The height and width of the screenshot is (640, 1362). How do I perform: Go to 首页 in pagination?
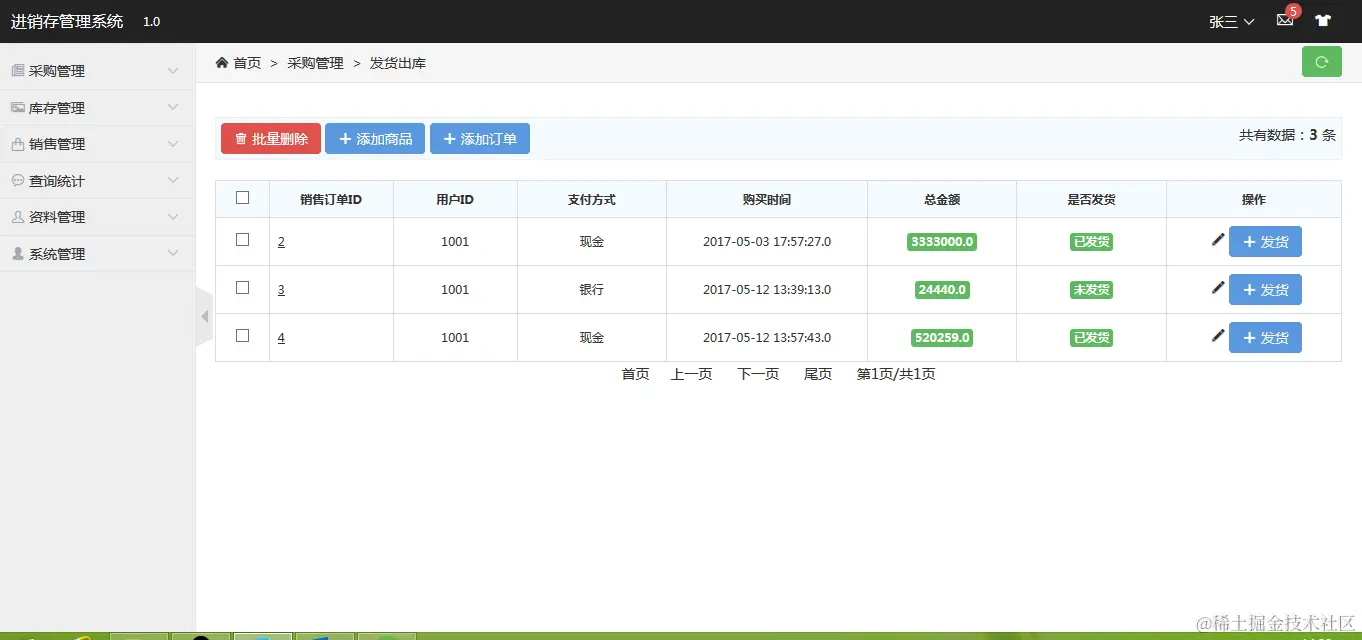(635, 374)
